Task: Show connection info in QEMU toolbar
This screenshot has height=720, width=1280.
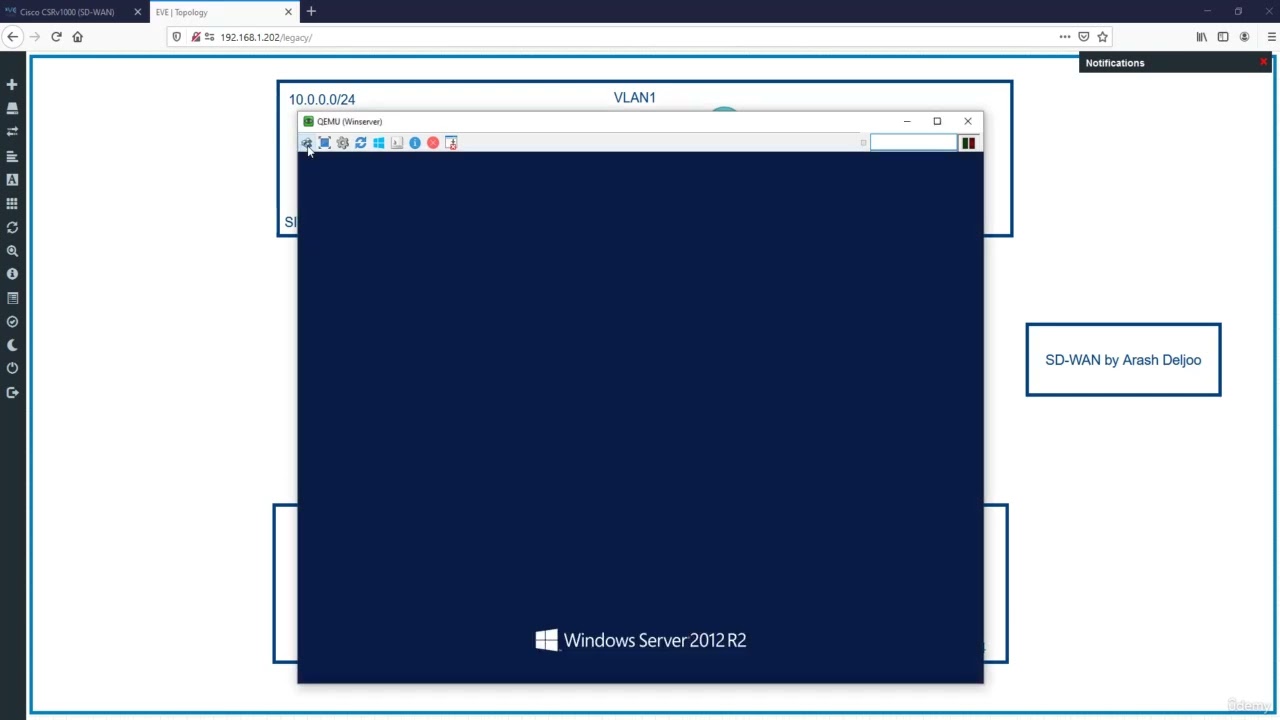Action: (415, 143)
